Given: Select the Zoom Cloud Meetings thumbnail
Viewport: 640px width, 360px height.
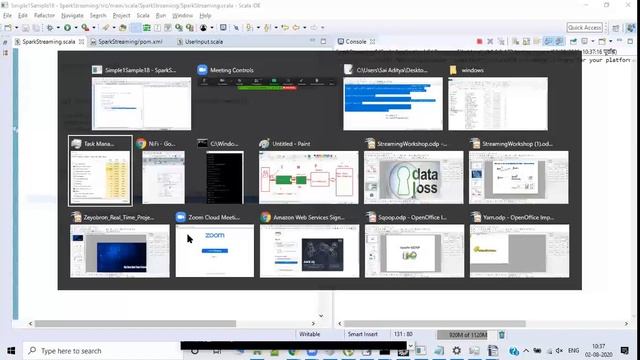Looking at the screenshot, I should click(215, 251).
